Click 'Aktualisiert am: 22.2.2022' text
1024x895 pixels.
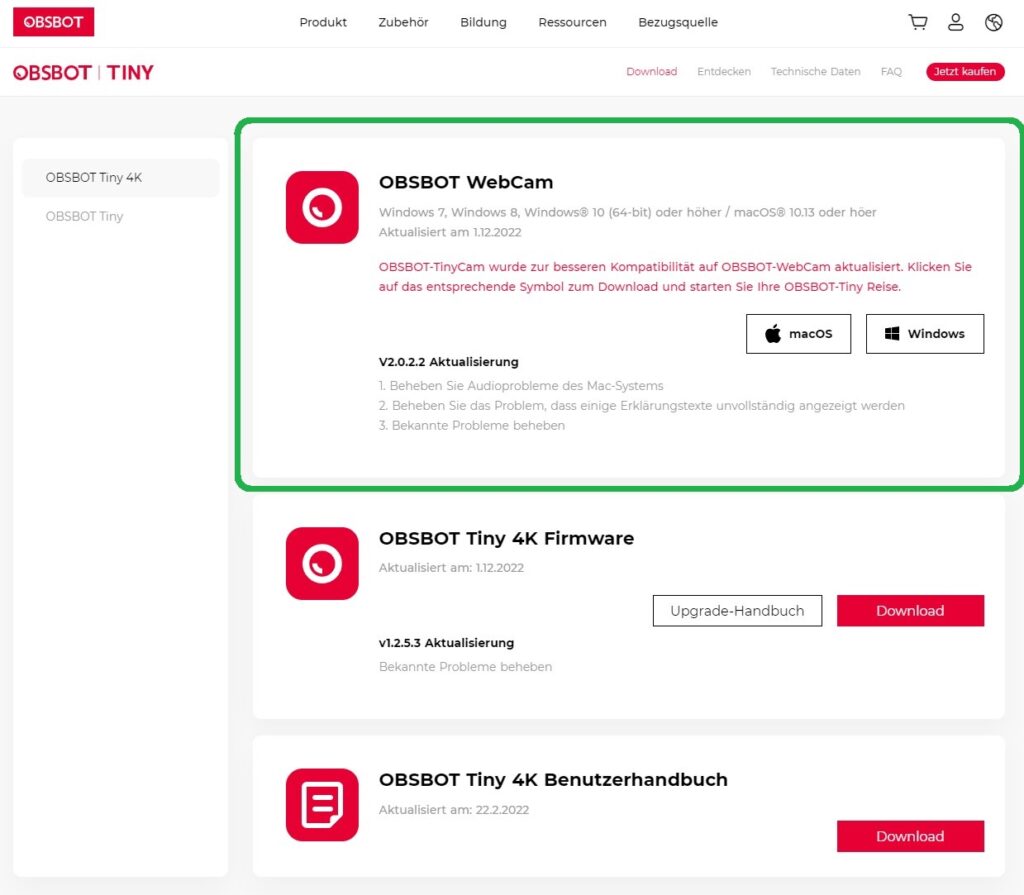454,809
